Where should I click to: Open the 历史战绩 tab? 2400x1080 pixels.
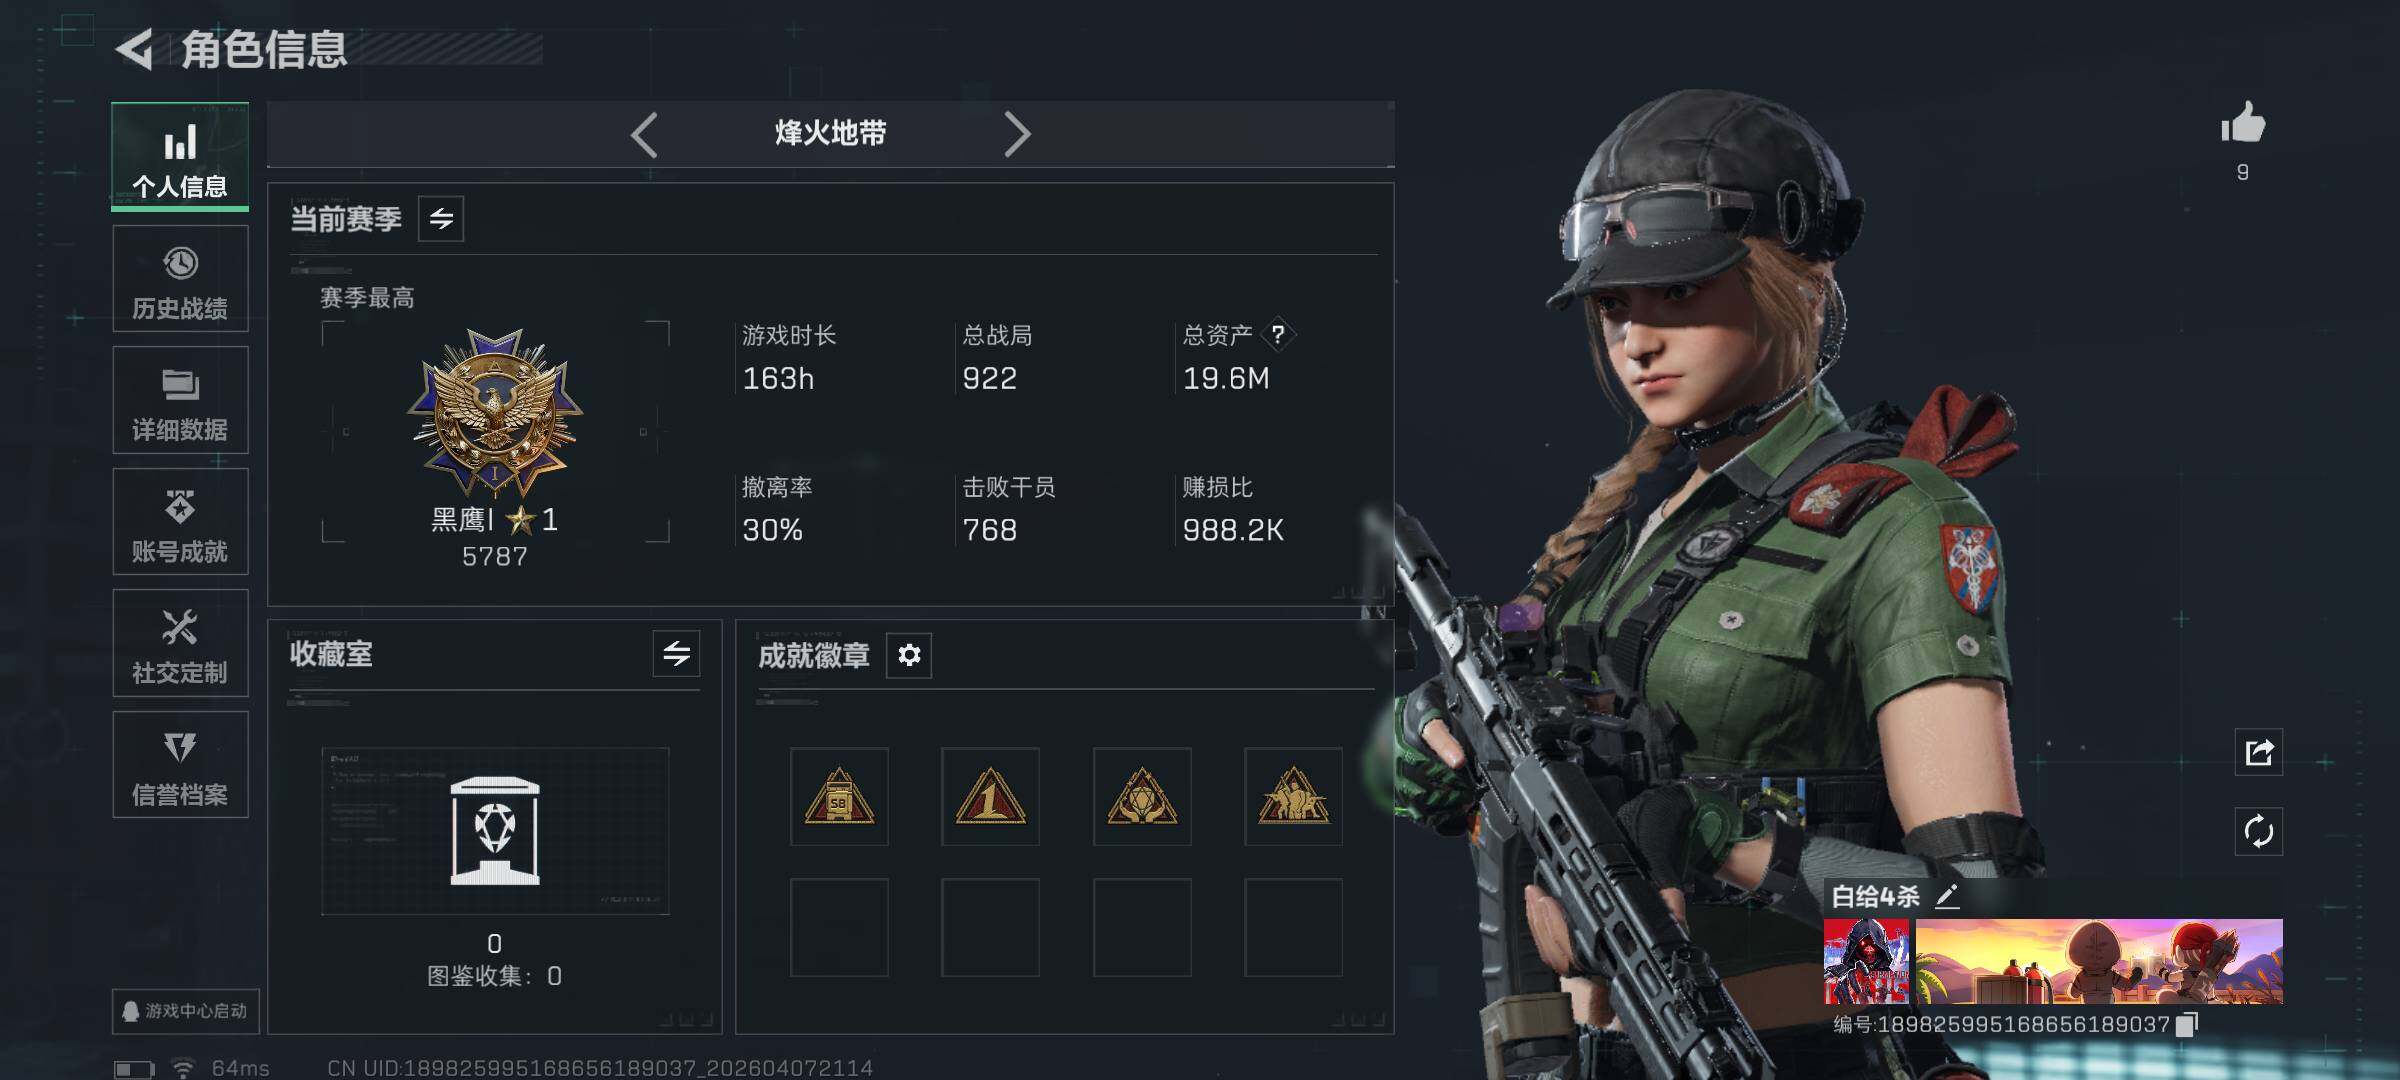point(180,279)
